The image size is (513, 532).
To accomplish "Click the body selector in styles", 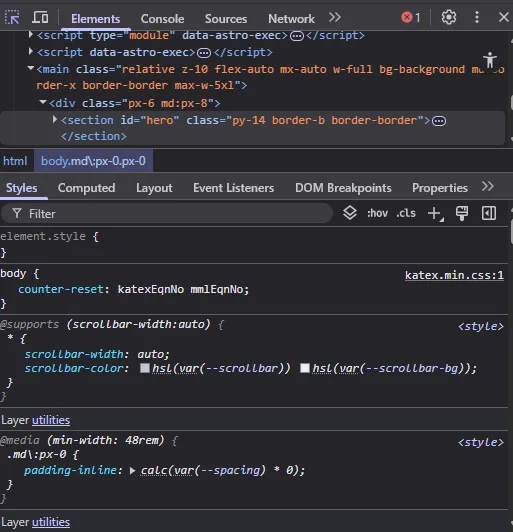I will (13, 273).
